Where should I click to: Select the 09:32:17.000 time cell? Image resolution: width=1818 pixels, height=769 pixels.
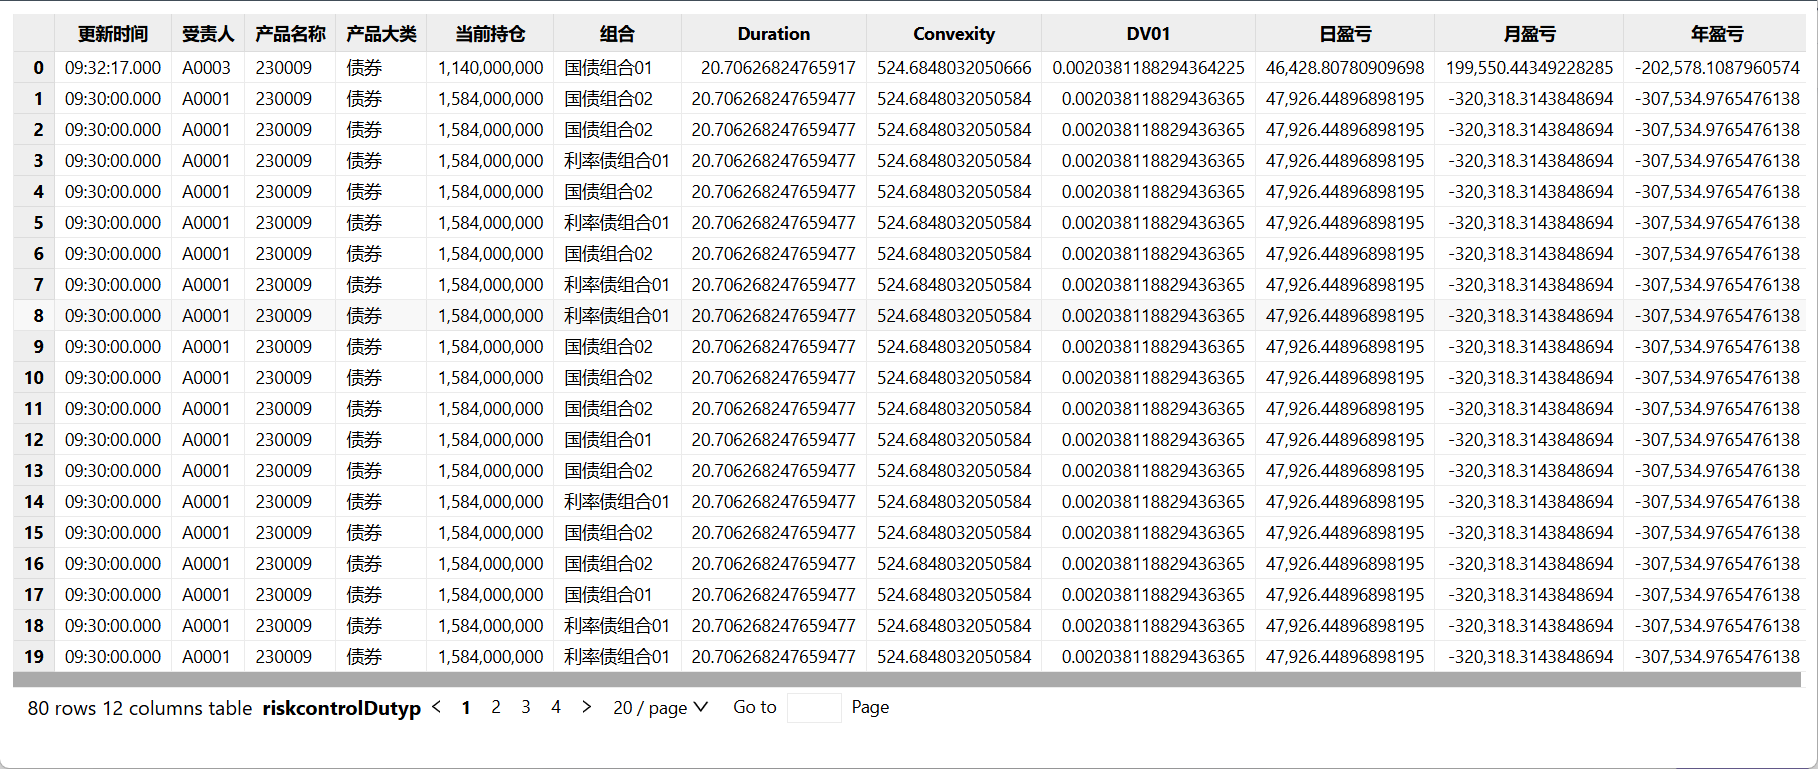click(113, 68)
